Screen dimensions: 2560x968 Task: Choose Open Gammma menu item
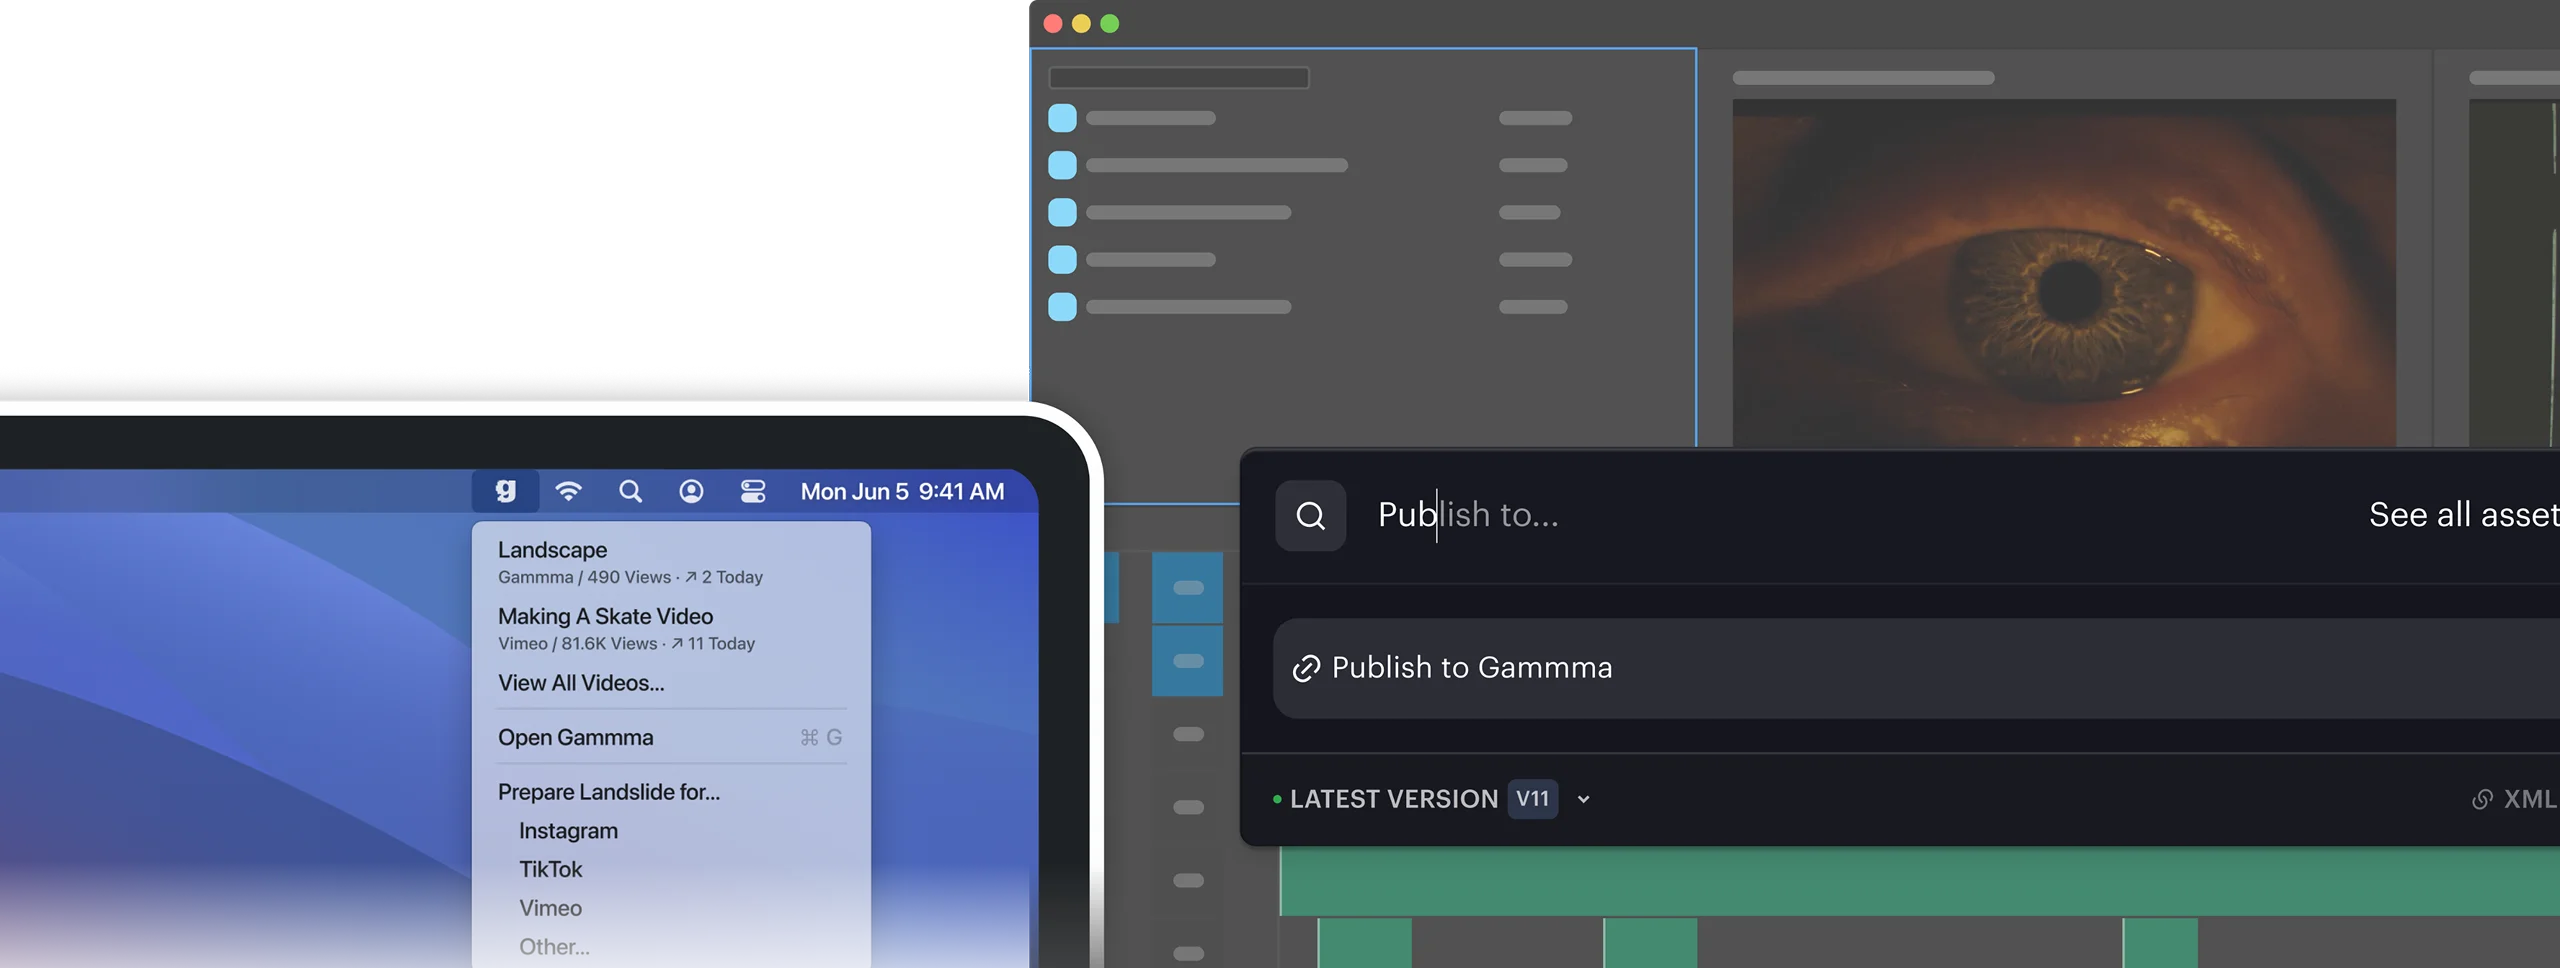coord(670,737)
